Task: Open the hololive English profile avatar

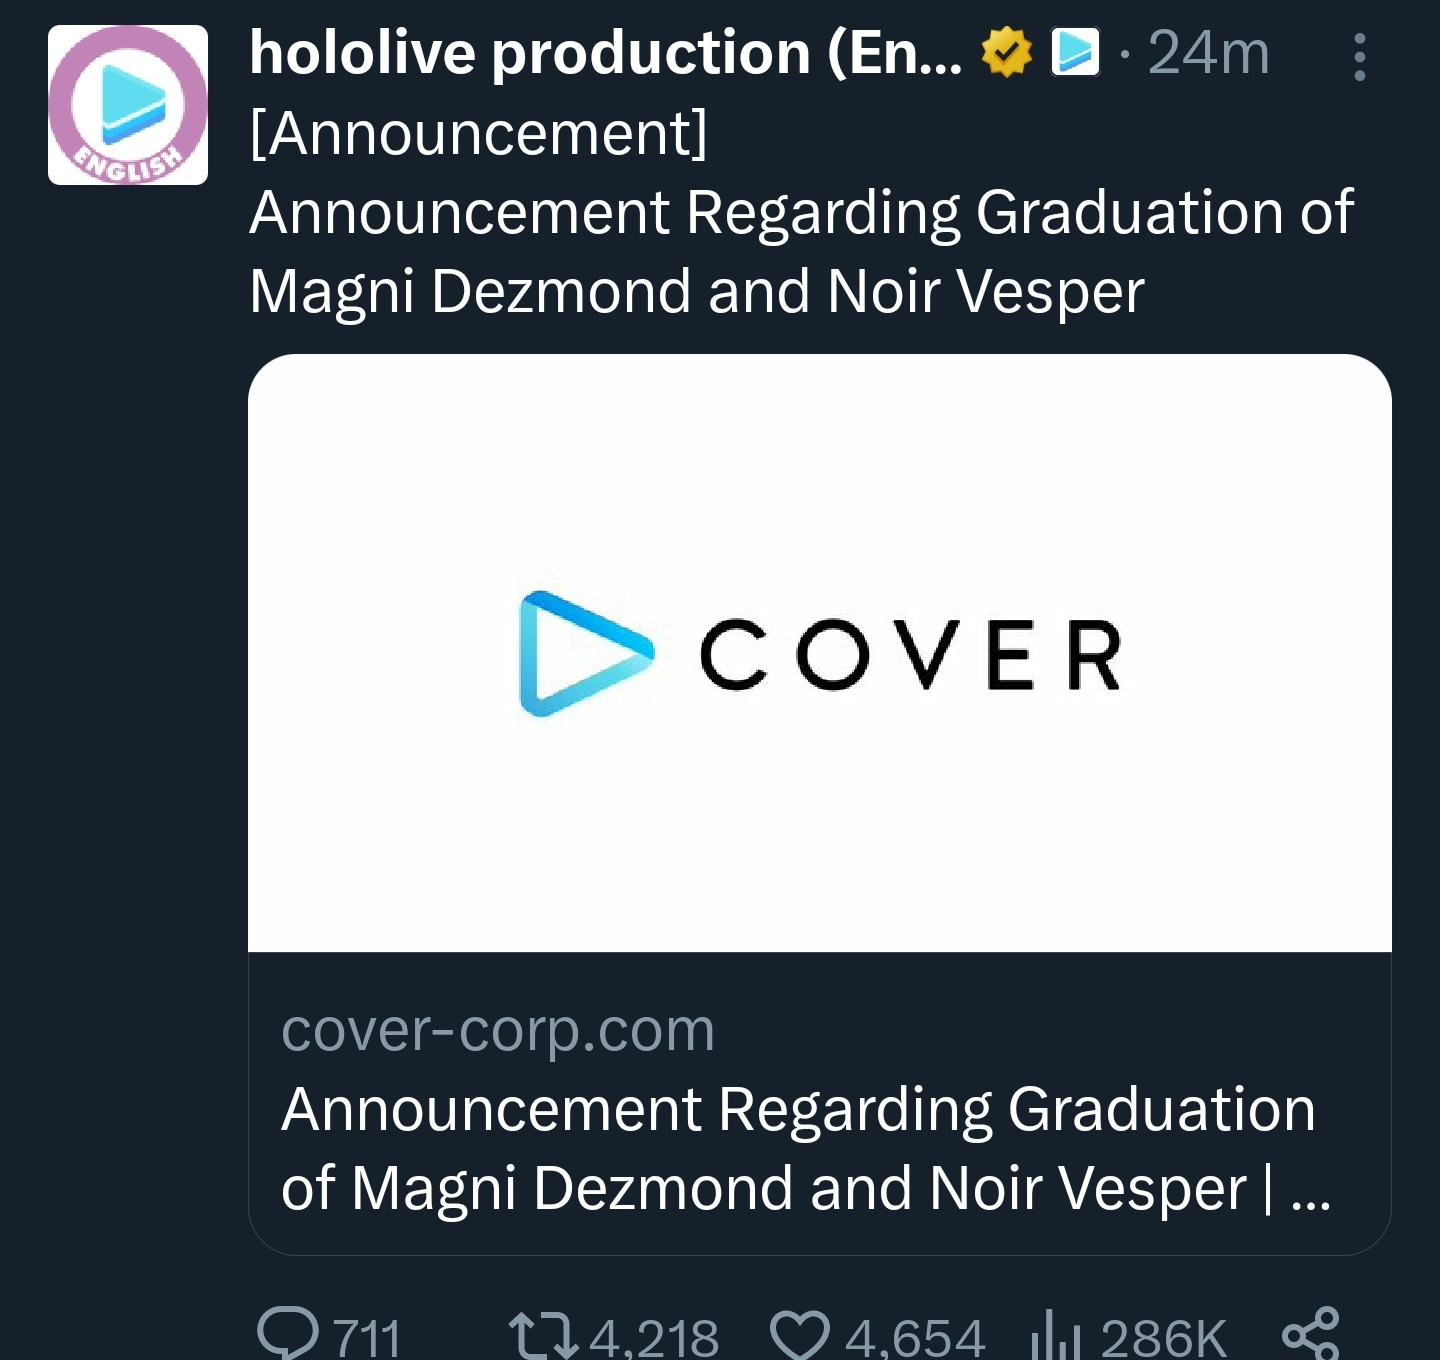Action: 128,105
